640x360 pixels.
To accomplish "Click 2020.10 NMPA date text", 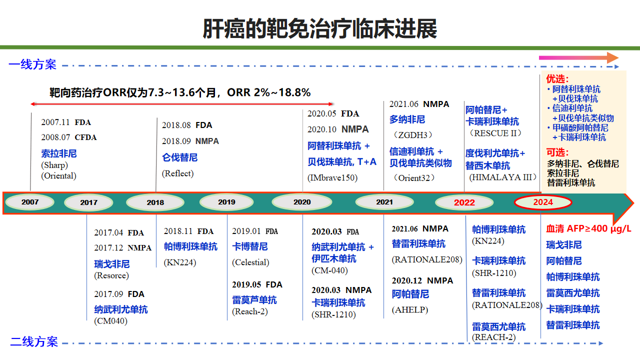I will click(x=338, y=129).
